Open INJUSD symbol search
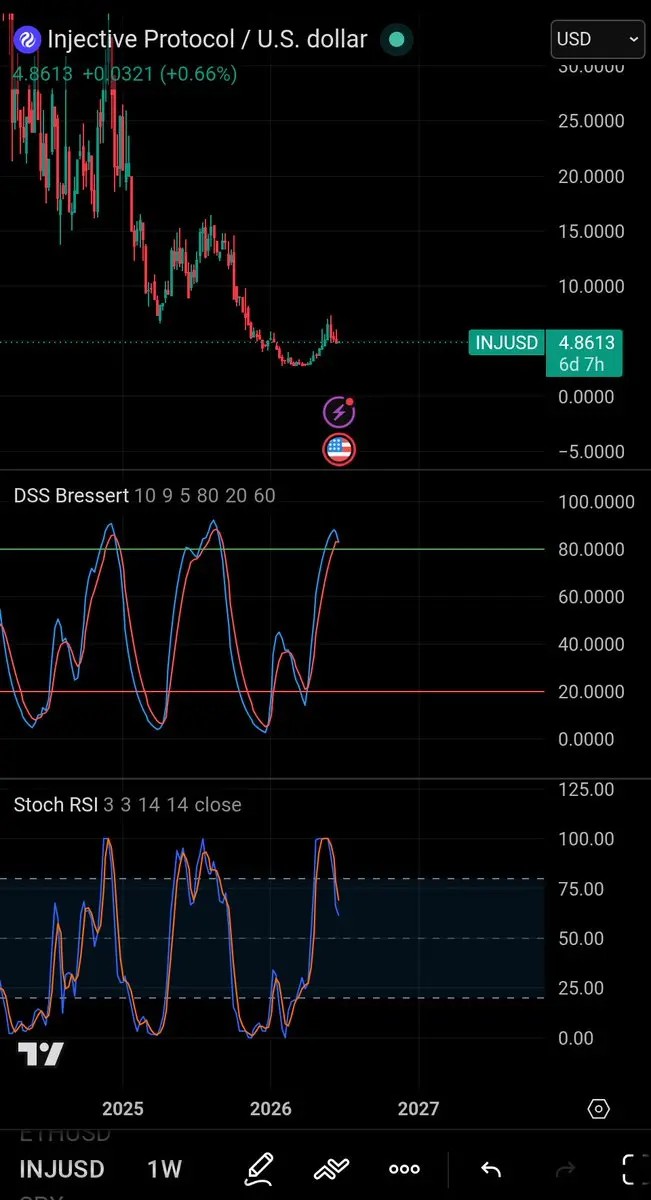 (x=61, y=1168)
